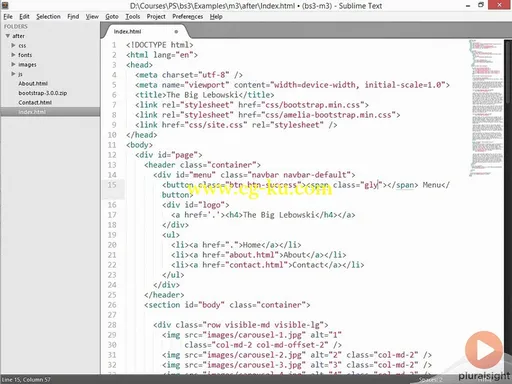This screenshot has height=384, width=512.
Task: Click the Pluralsight play button
Action: pos(484,350)
